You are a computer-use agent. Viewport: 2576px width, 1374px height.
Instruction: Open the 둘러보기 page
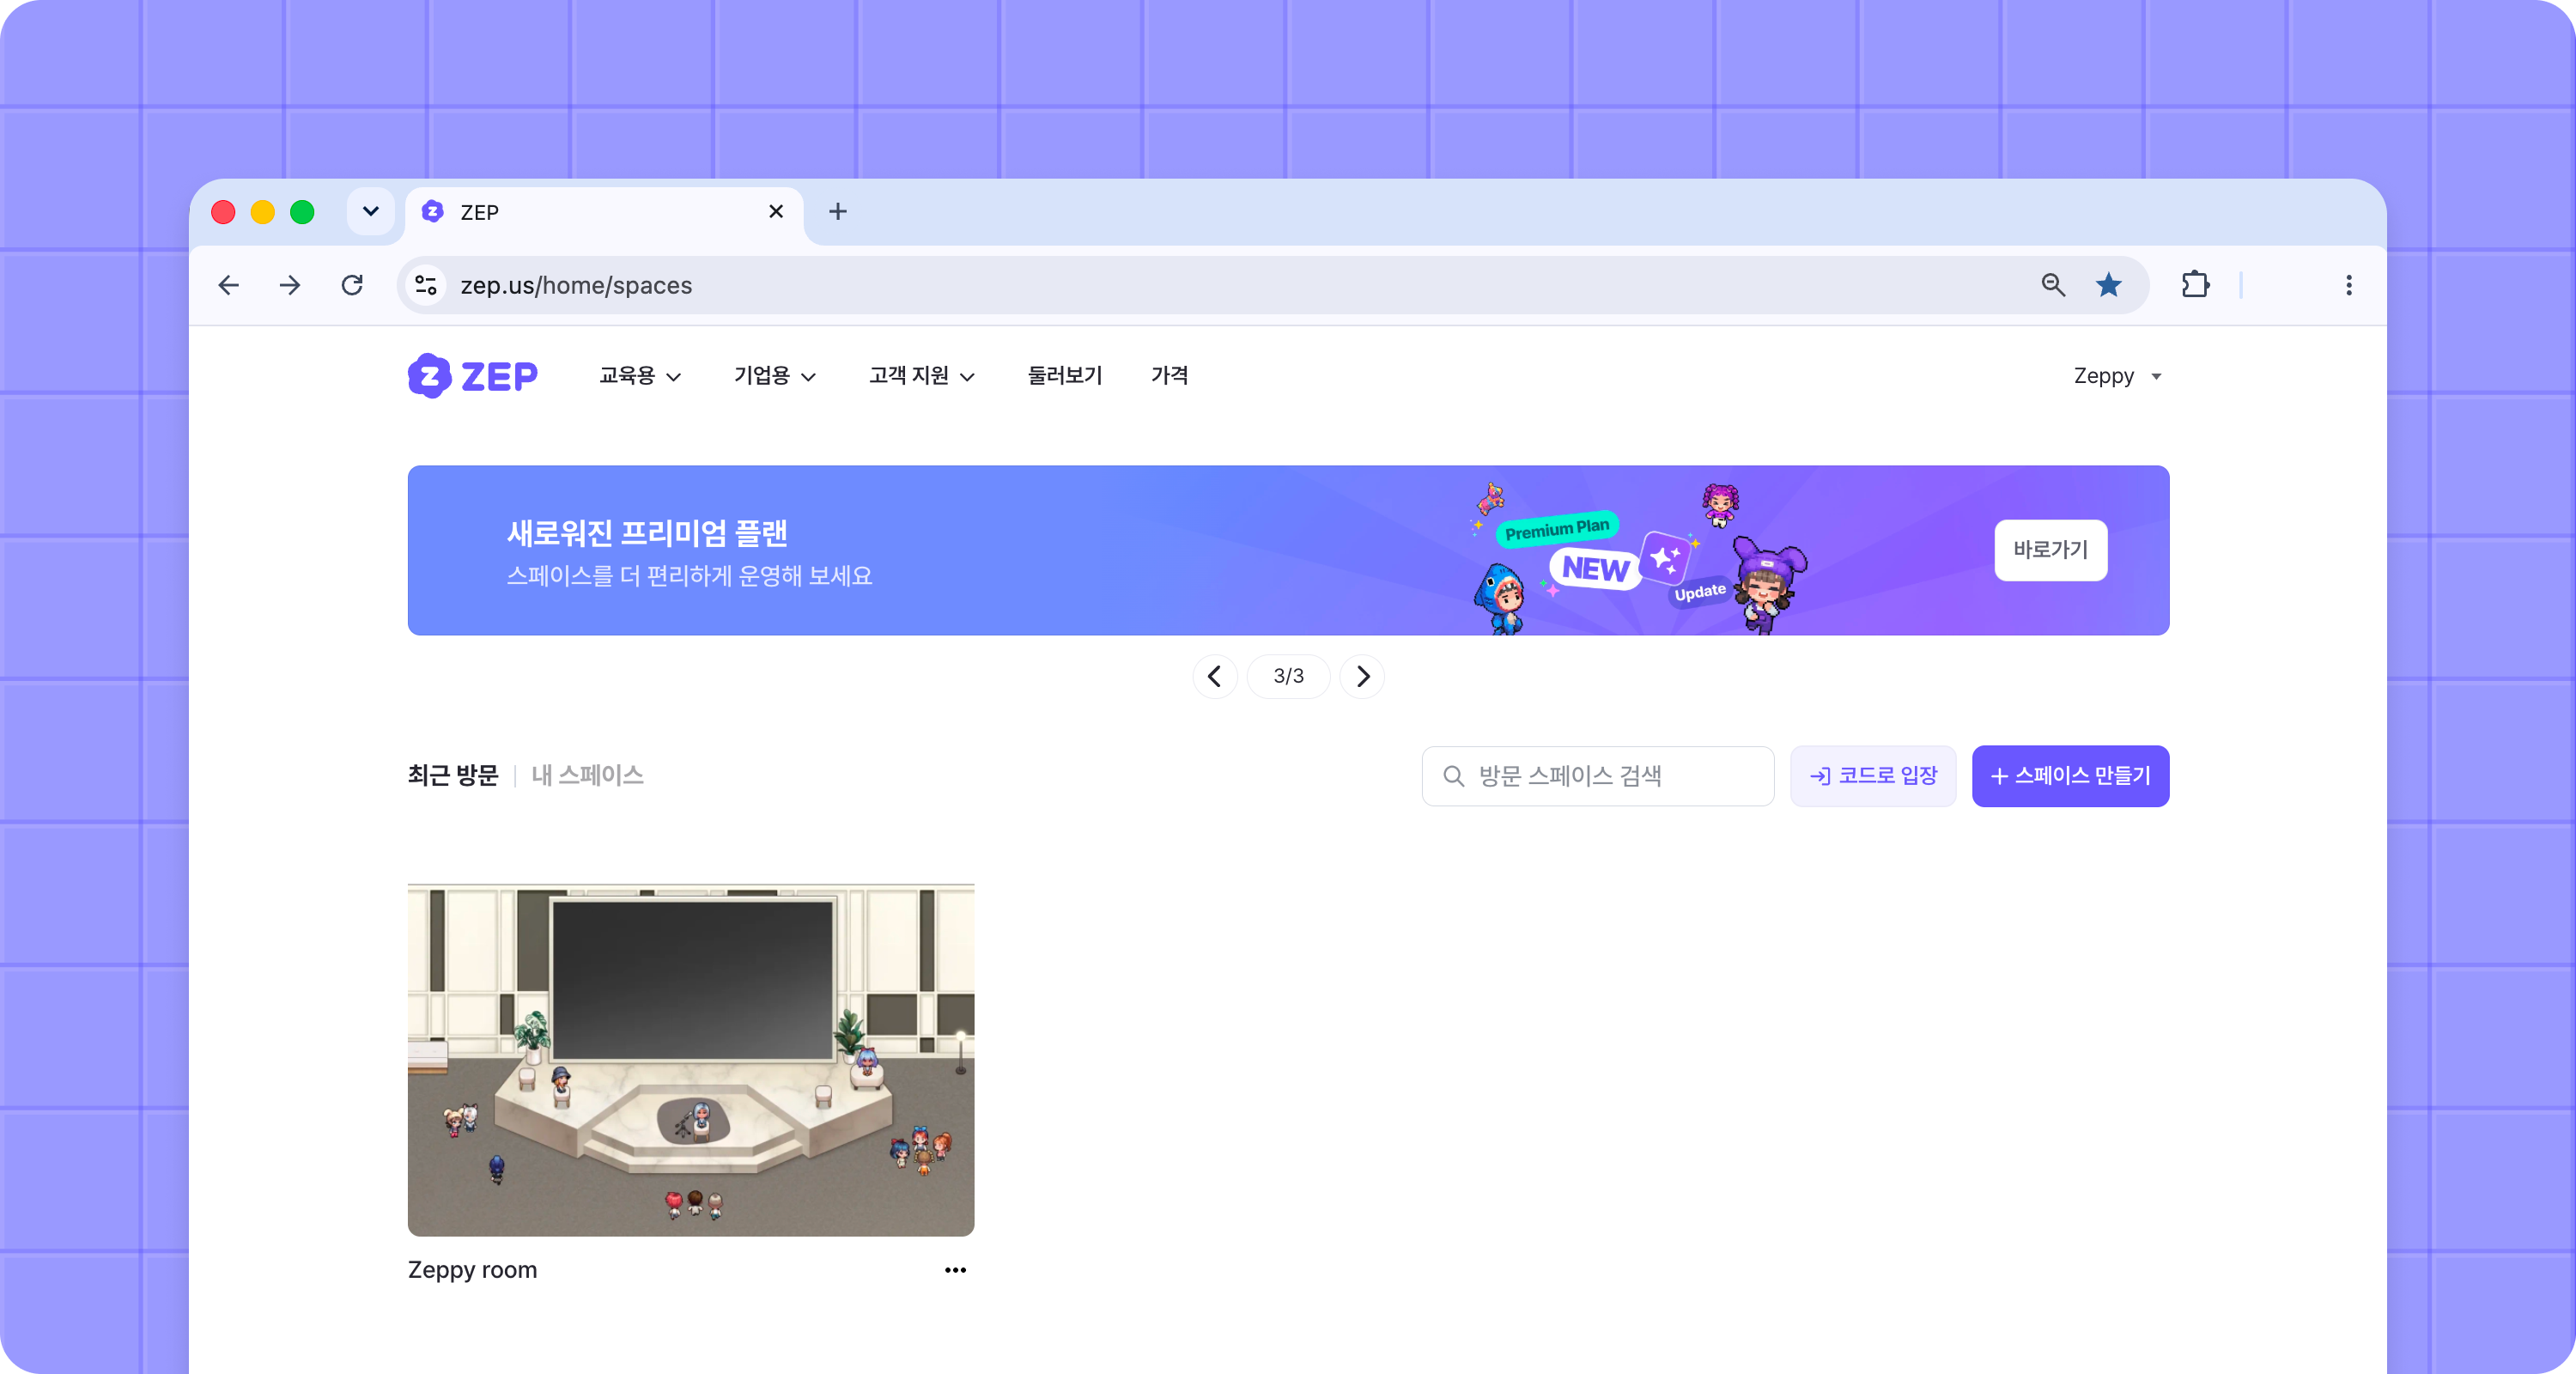[1065, 376]
